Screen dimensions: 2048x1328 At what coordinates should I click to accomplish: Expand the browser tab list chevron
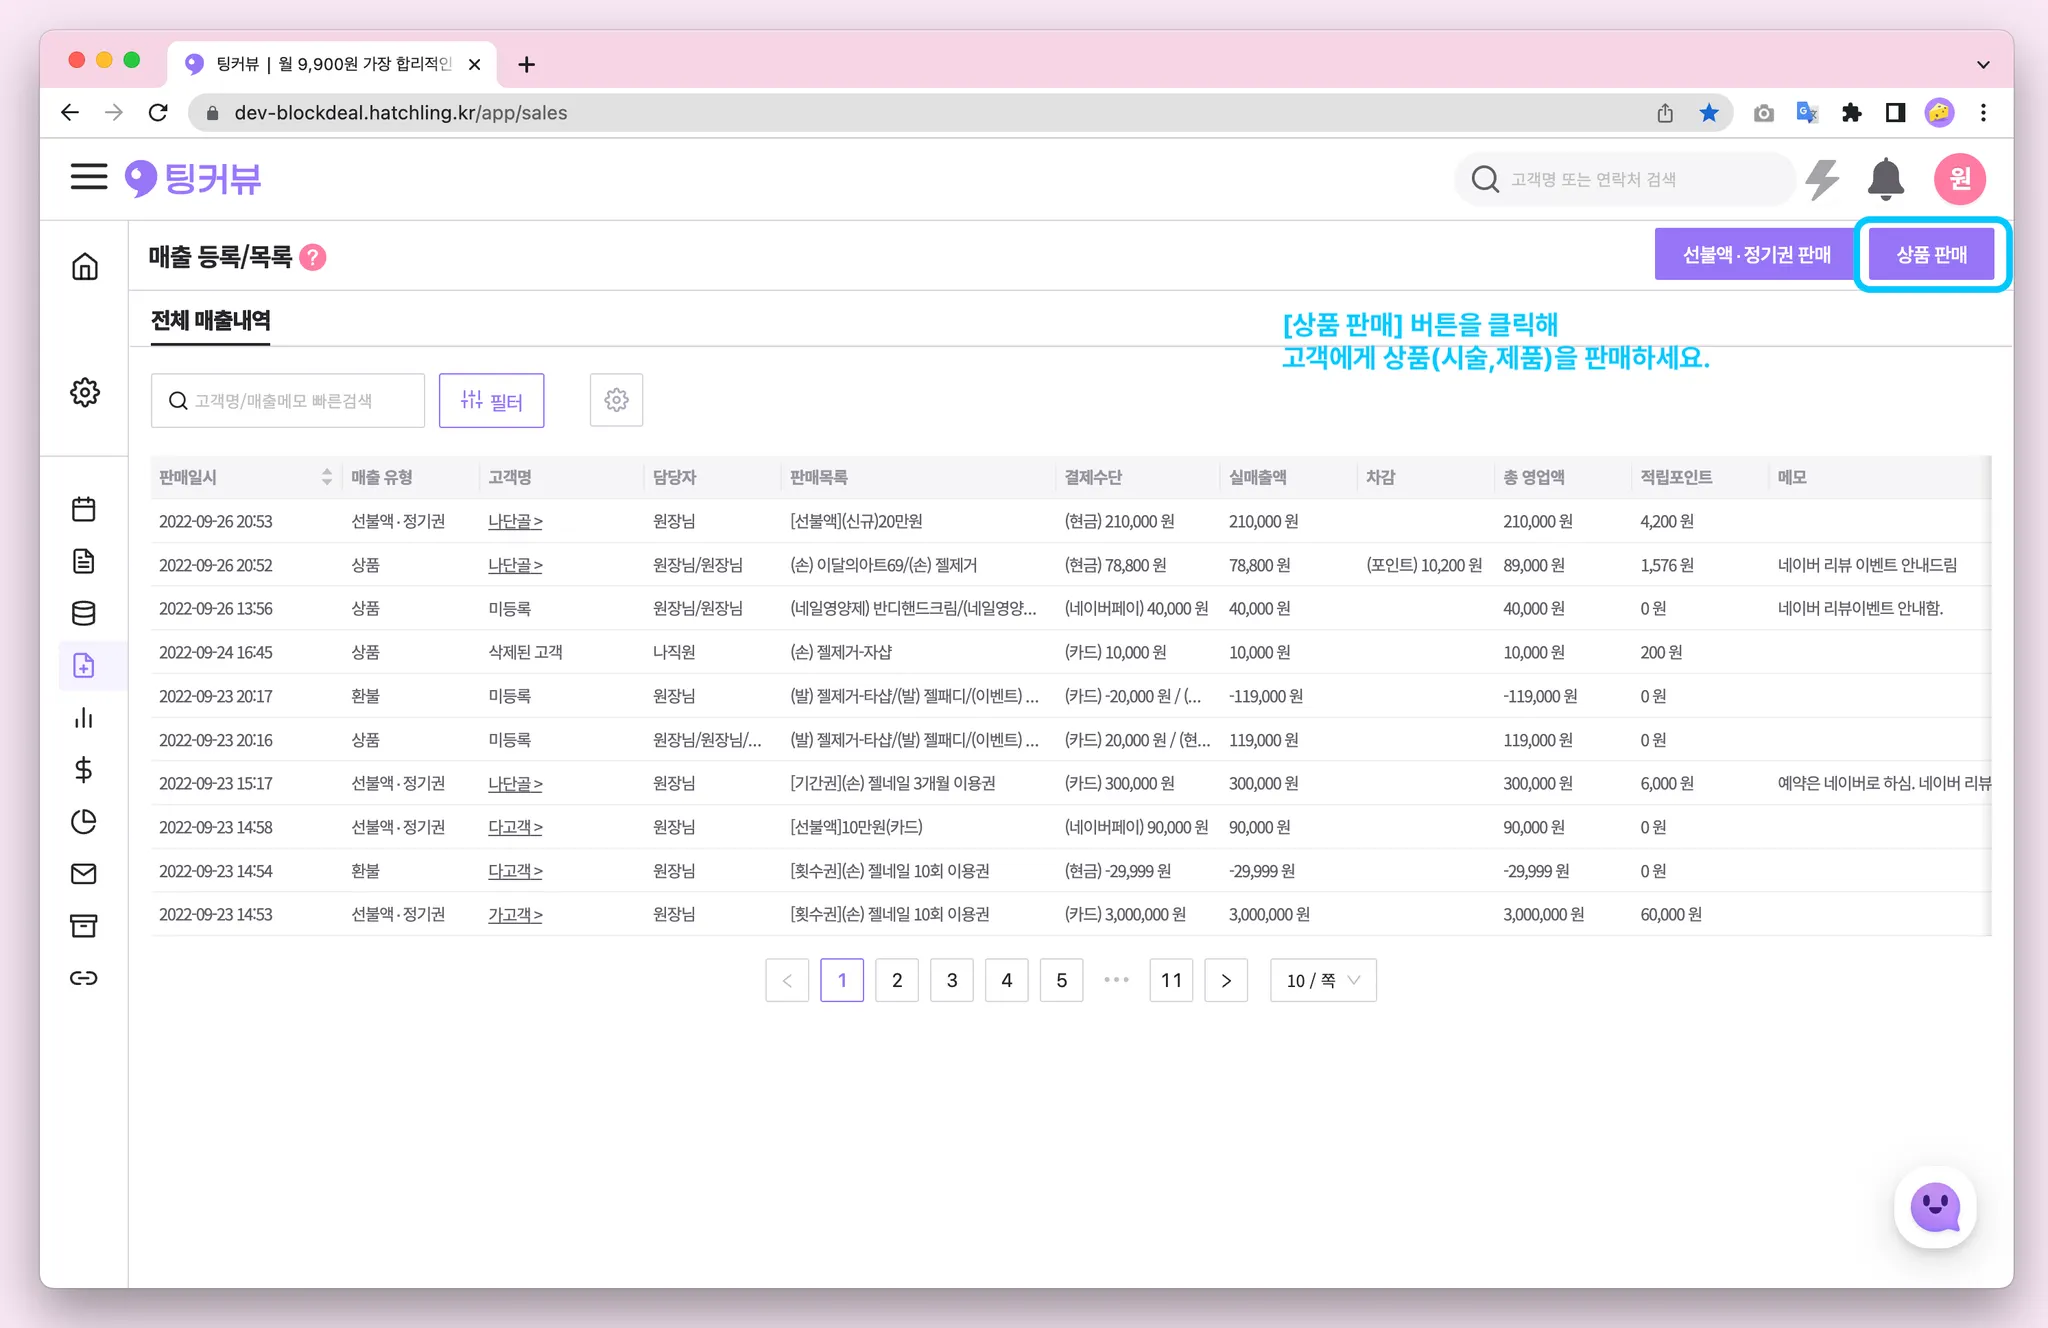pos(1982,64)
